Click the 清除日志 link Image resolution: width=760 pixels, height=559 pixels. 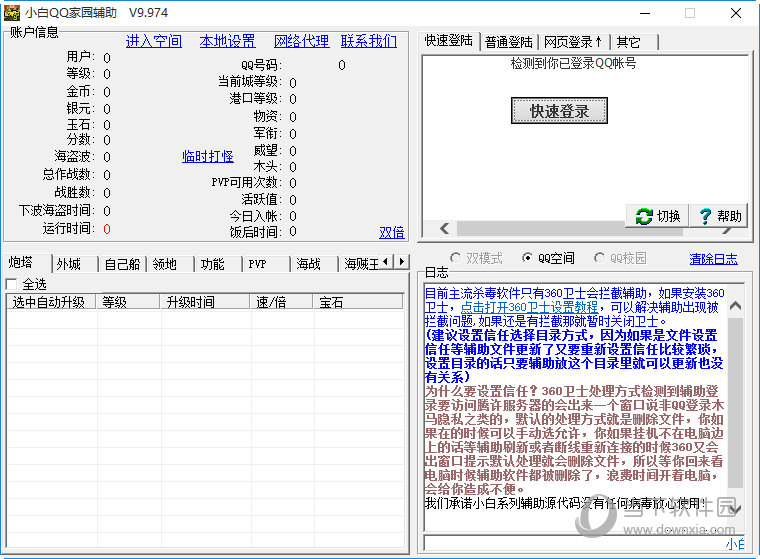pos(713,259)
